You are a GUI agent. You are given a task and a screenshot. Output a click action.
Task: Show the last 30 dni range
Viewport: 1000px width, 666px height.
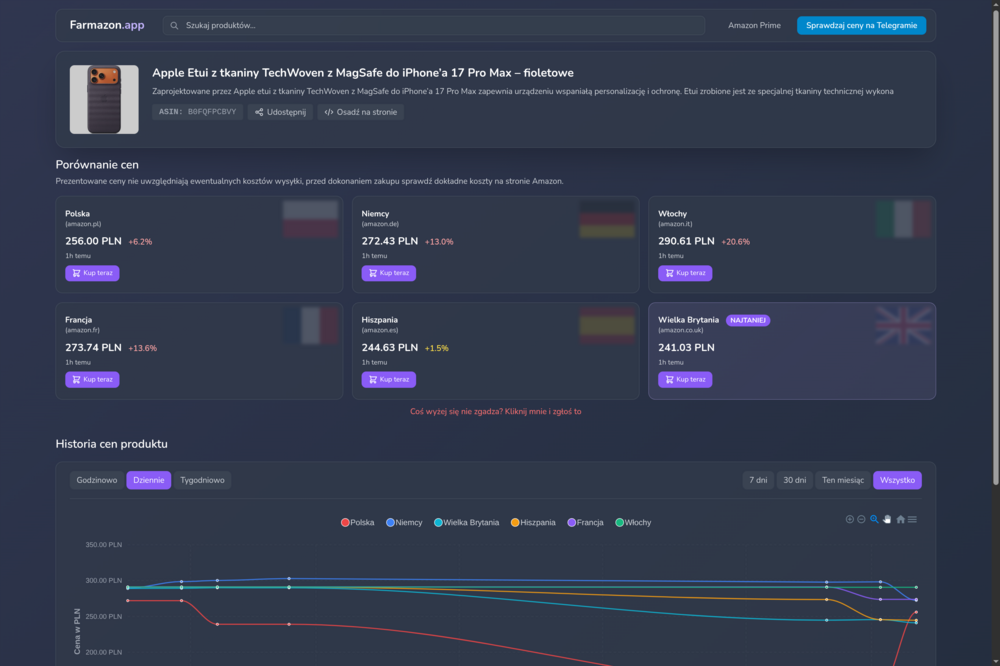coord(795,480)
